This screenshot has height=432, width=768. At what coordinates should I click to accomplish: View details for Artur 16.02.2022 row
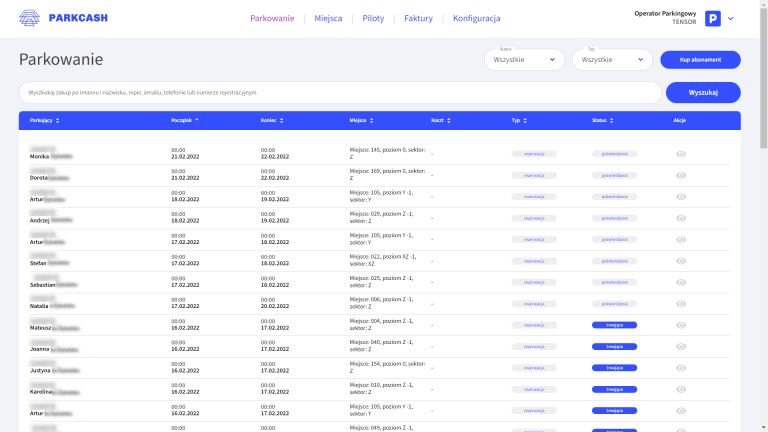pos(681,411)
